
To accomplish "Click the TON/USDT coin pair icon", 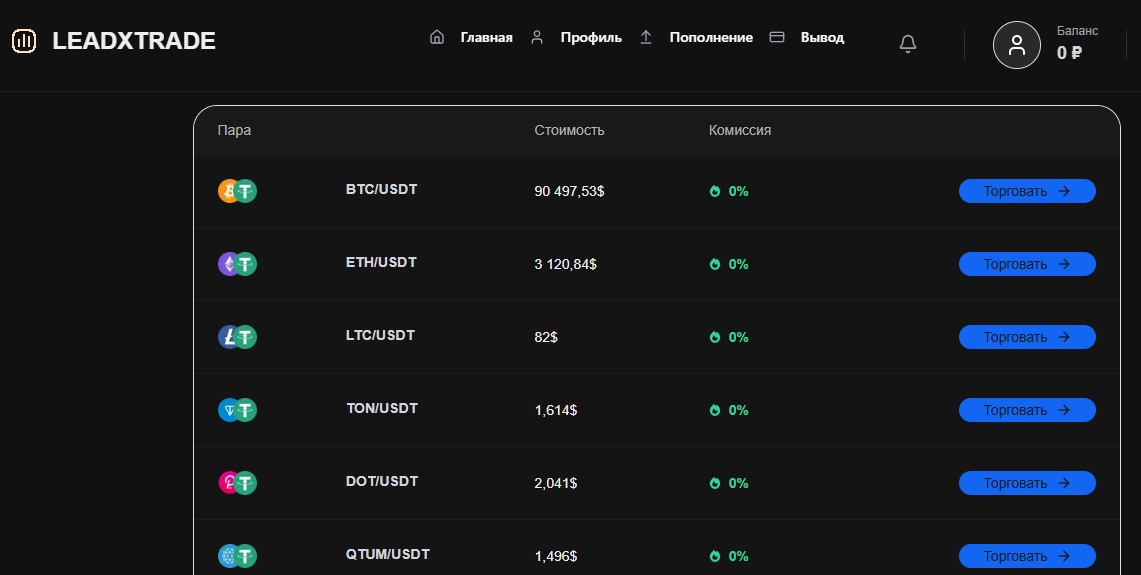I will 237,410.
